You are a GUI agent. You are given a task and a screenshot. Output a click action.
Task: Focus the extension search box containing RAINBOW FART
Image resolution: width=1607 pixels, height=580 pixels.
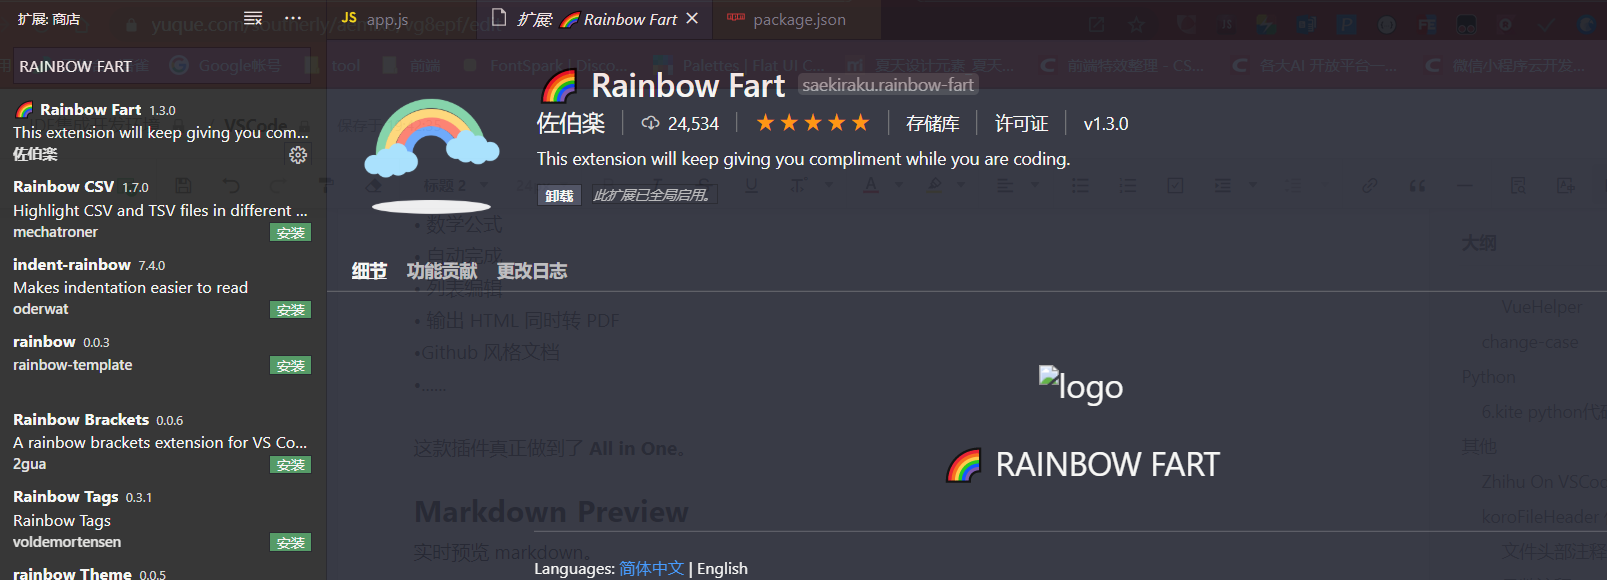[162, 66]
